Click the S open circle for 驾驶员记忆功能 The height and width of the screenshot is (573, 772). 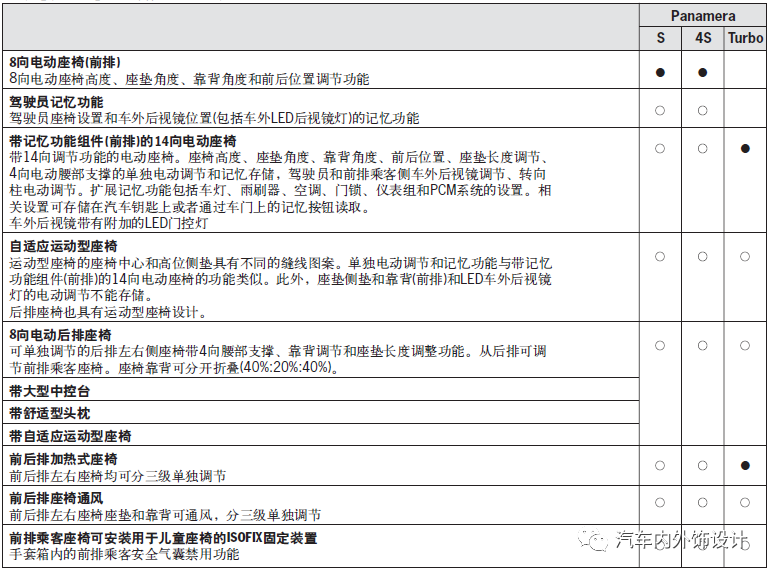pyautogui.click(x=660, y=111)
